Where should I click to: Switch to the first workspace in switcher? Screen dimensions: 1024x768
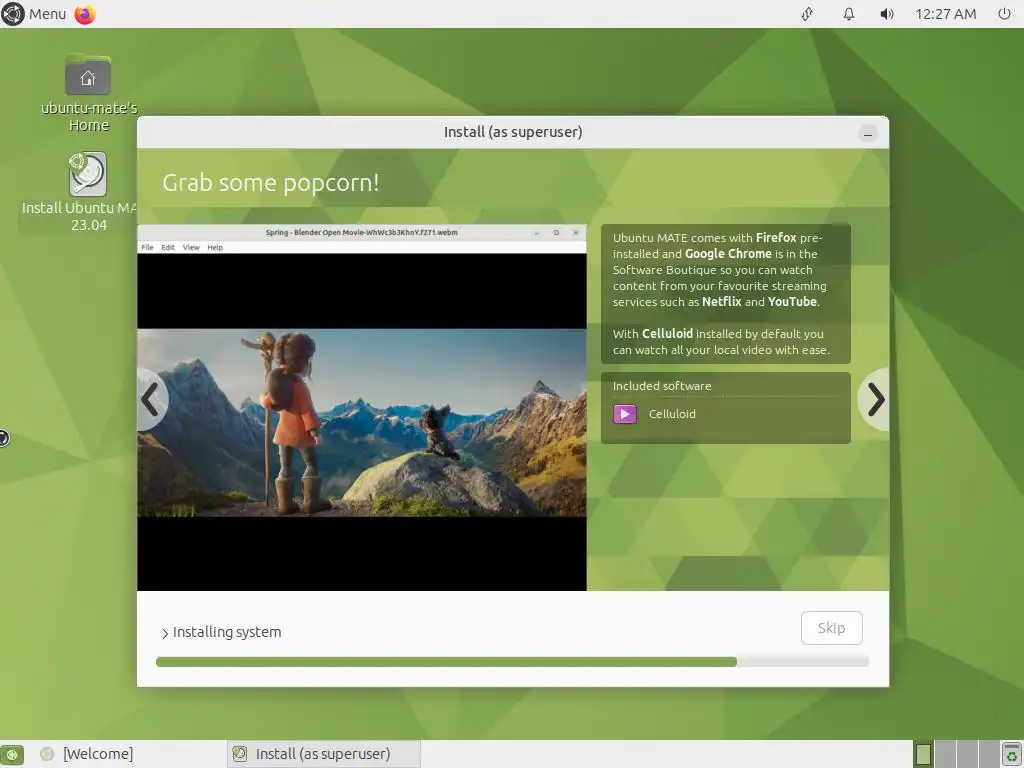tap(923, 754)
